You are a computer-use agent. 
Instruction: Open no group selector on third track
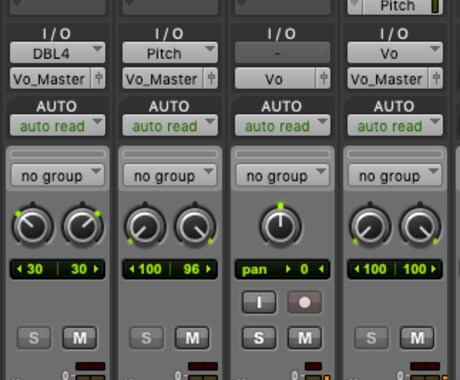pos(282,175)
